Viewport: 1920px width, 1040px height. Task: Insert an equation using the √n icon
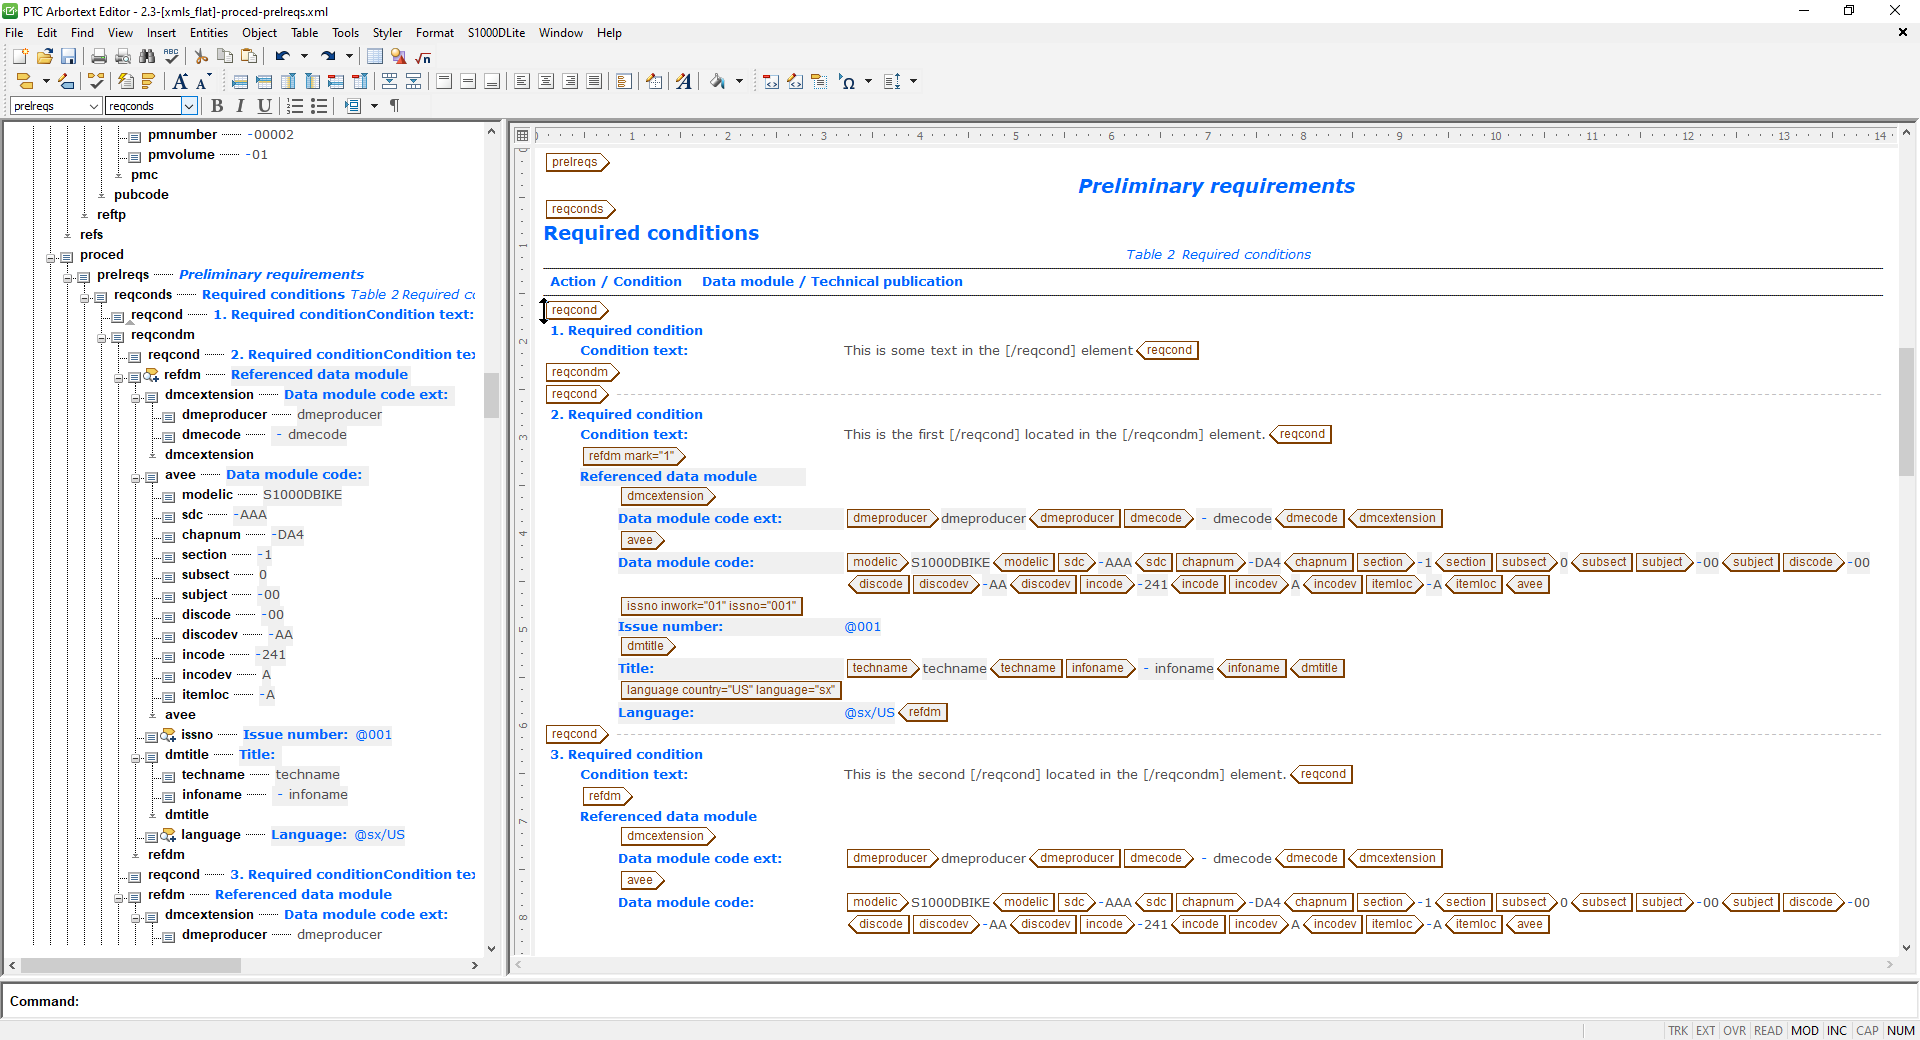click(422, 58)
